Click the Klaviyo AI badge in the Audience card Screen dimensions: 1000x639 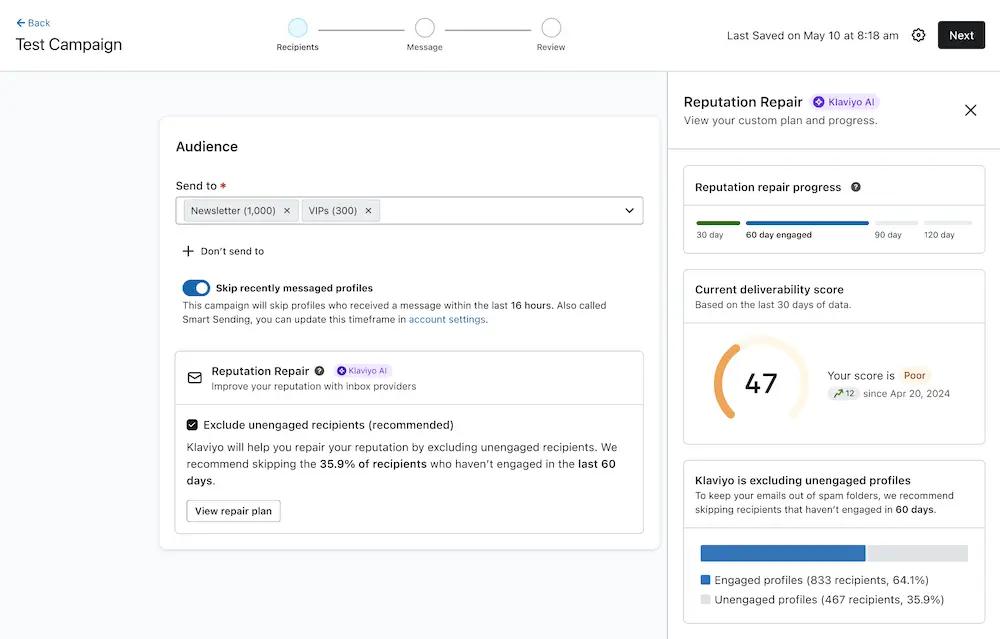click(362, 370)
